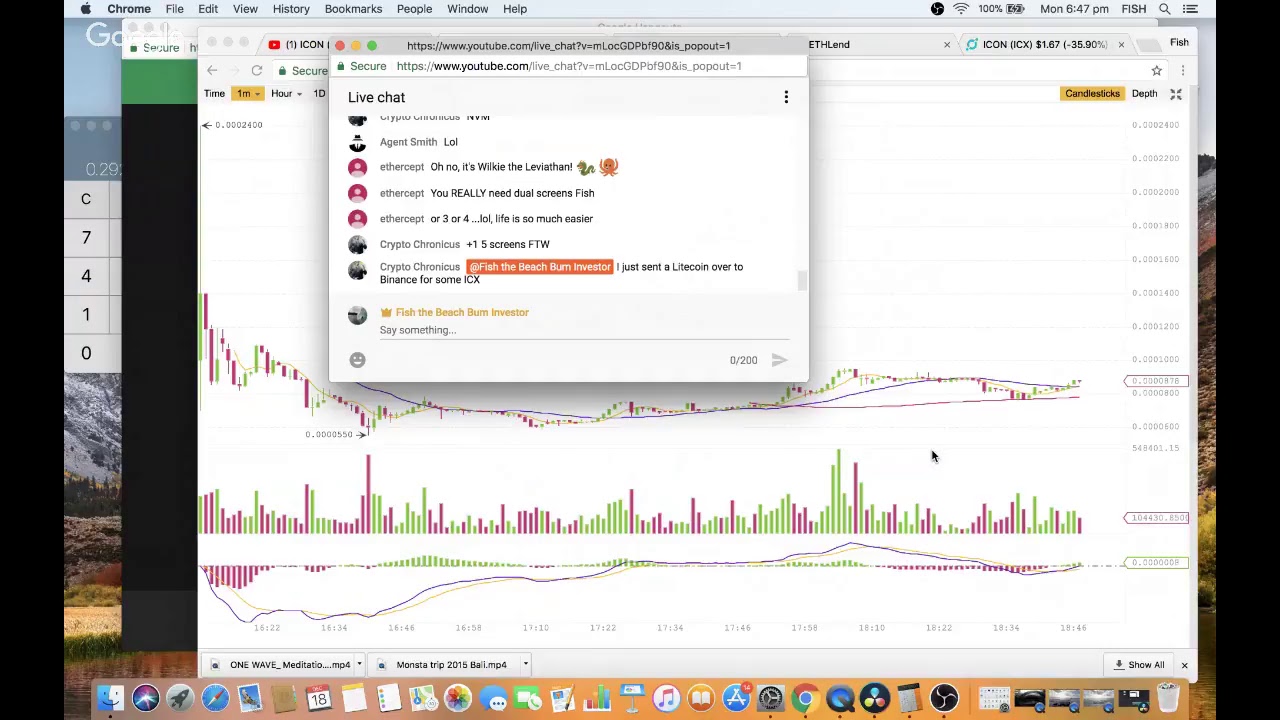This screenshot has height=720, width=1280.
Task: Click the Wi-Fi status icon
Action: 961,9
